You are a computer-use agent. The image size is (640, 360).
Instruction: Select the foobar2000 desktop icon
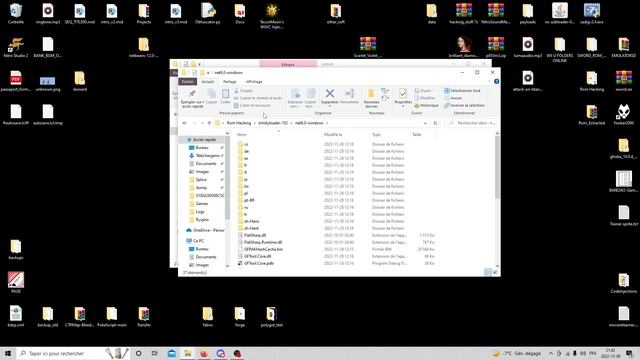coord(624,114)
